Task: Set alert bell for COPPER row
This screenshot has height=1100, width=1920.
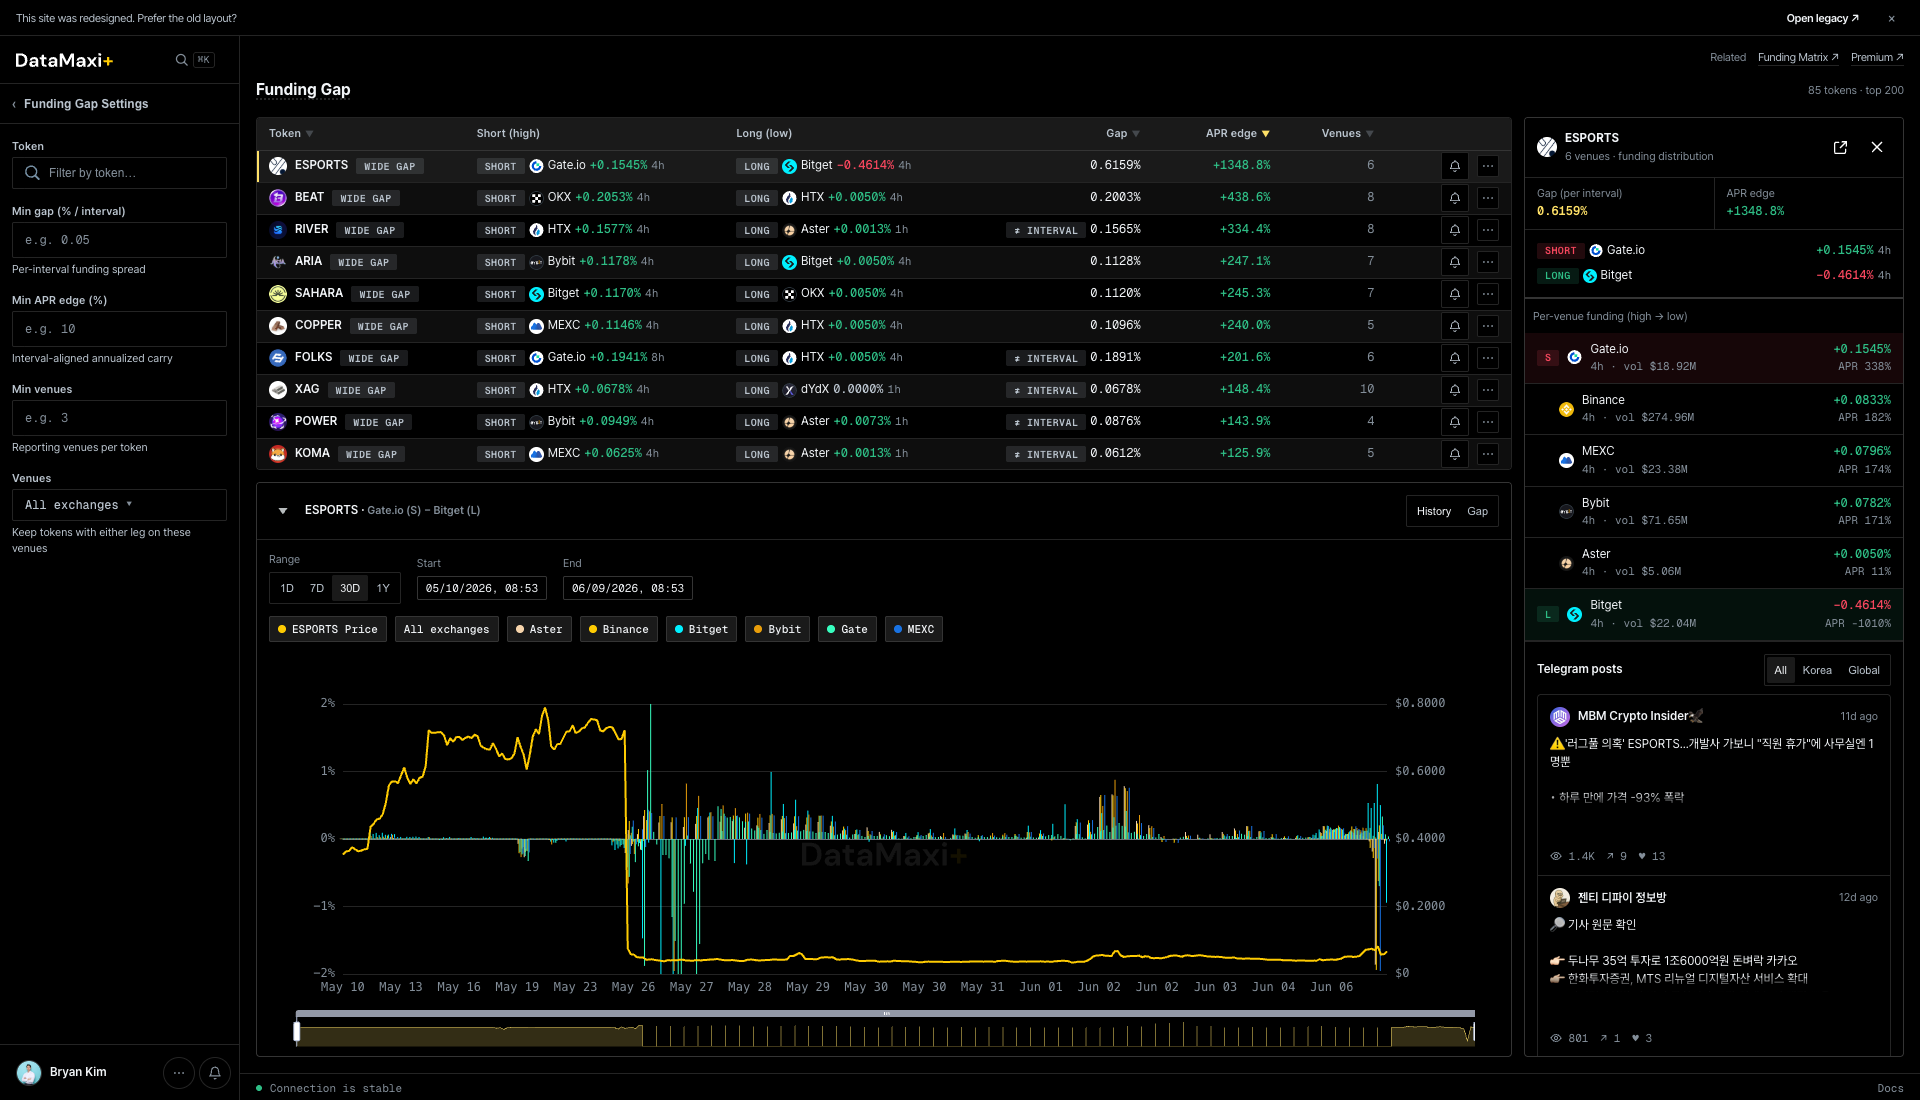Action: [x=1455, y=326]
